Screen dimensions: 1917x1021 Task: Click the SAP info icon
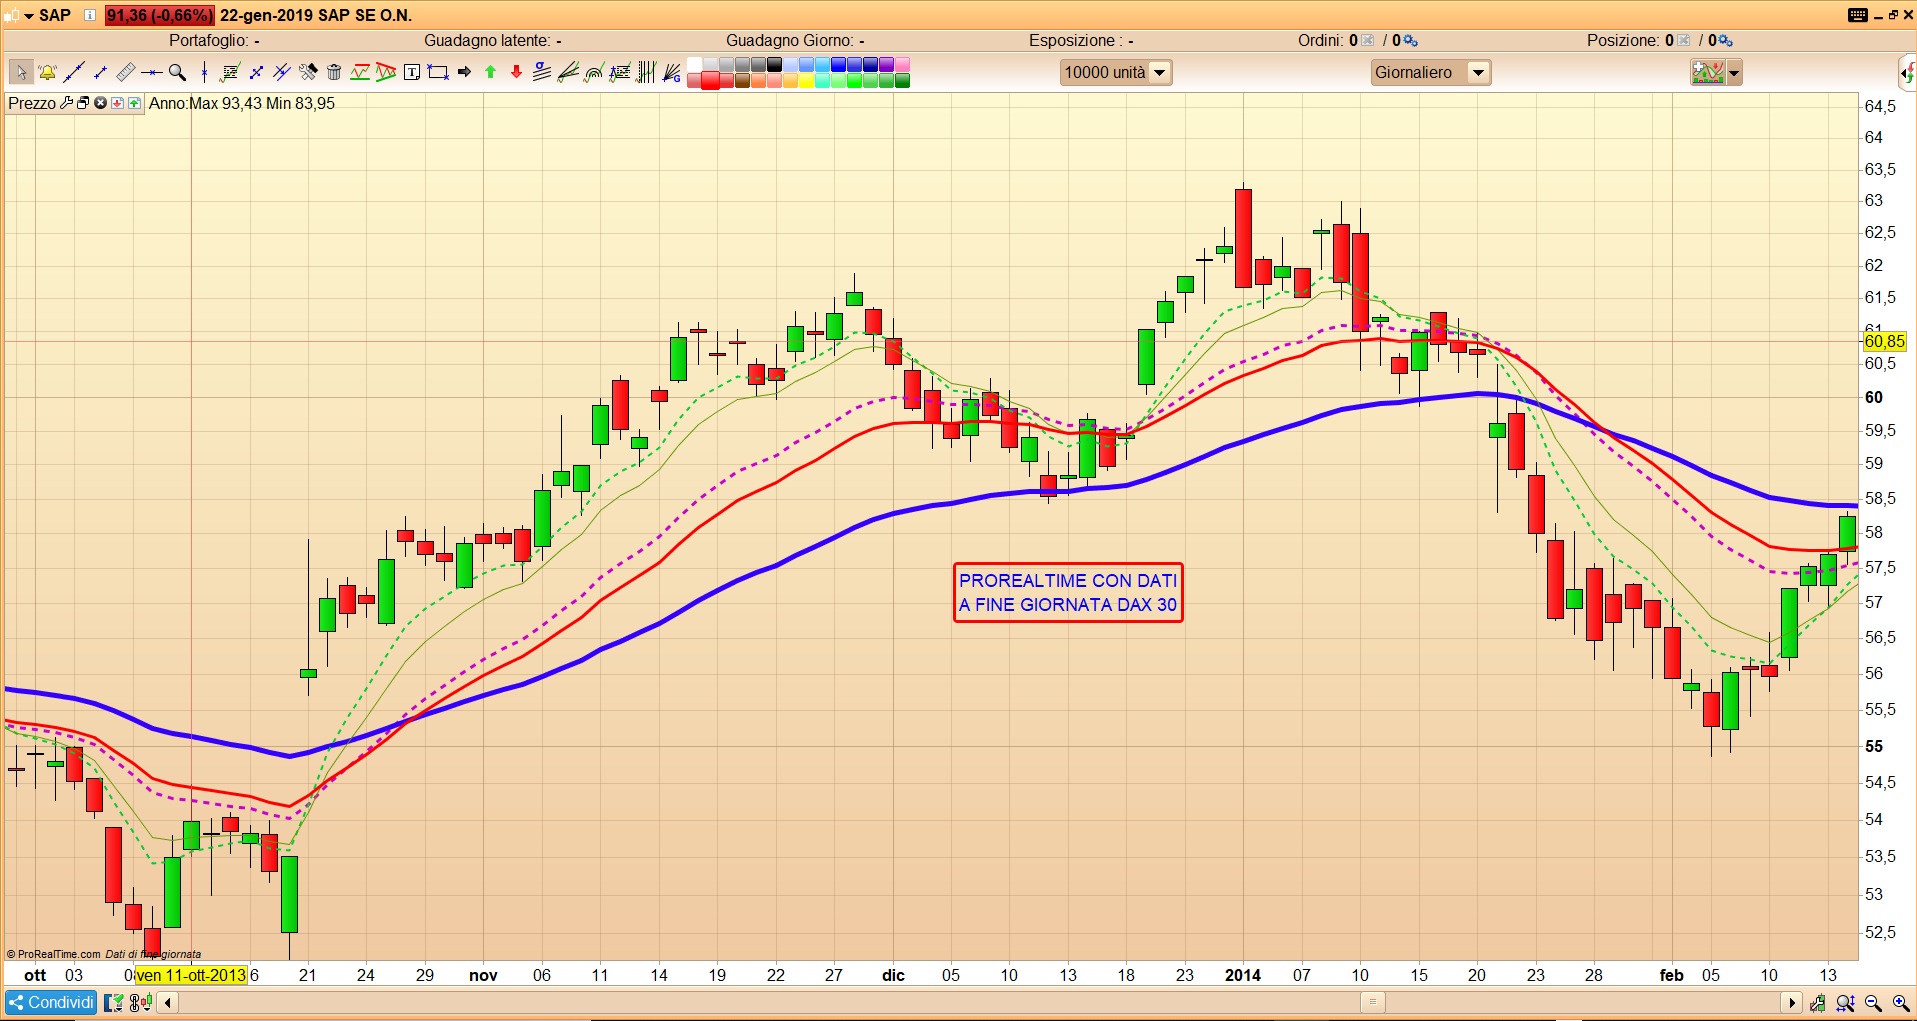pyautogui.click(x=90, y=15)
